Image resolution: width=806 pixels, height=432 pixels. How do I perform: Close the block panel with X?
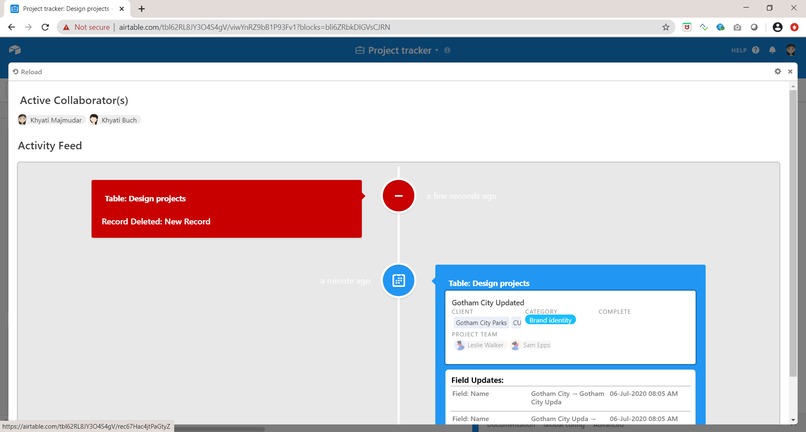point(791,71)
